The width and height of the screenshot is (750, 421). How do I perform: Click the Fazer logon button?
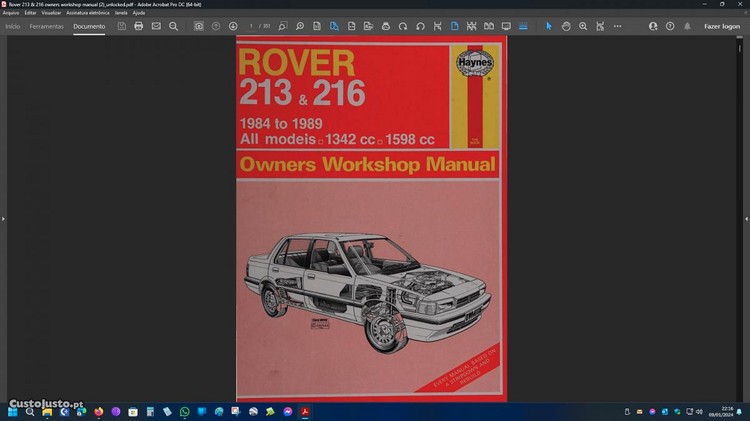[x=721, y=26]
